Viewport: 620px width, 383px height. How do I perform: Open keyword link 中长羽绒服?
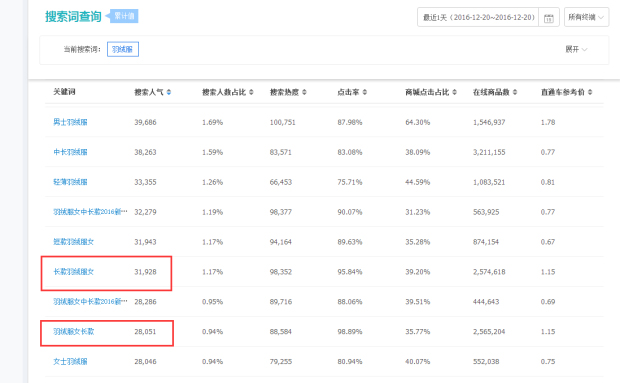[70, 152]
